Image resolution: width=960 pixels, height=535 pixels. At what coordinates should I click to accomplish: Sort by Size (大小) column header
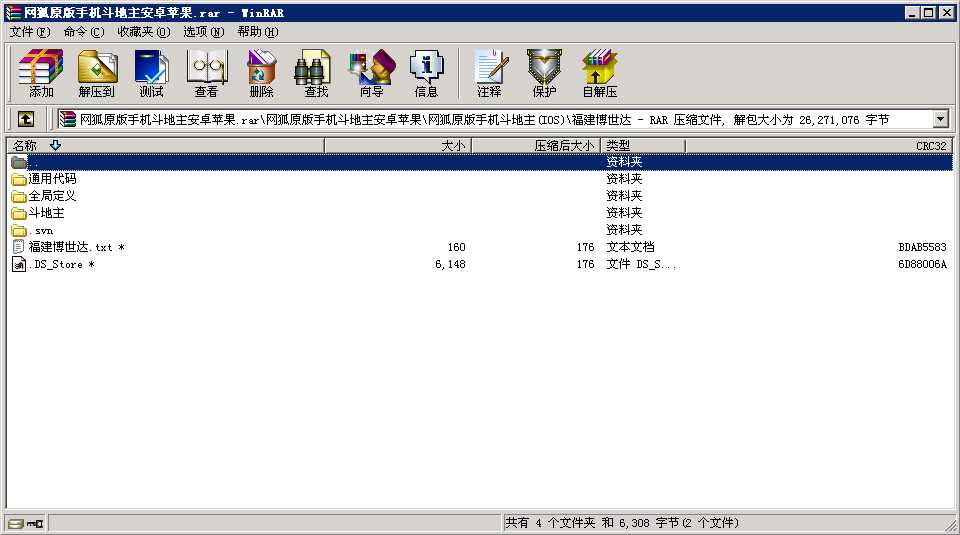(x=398, y=146)
